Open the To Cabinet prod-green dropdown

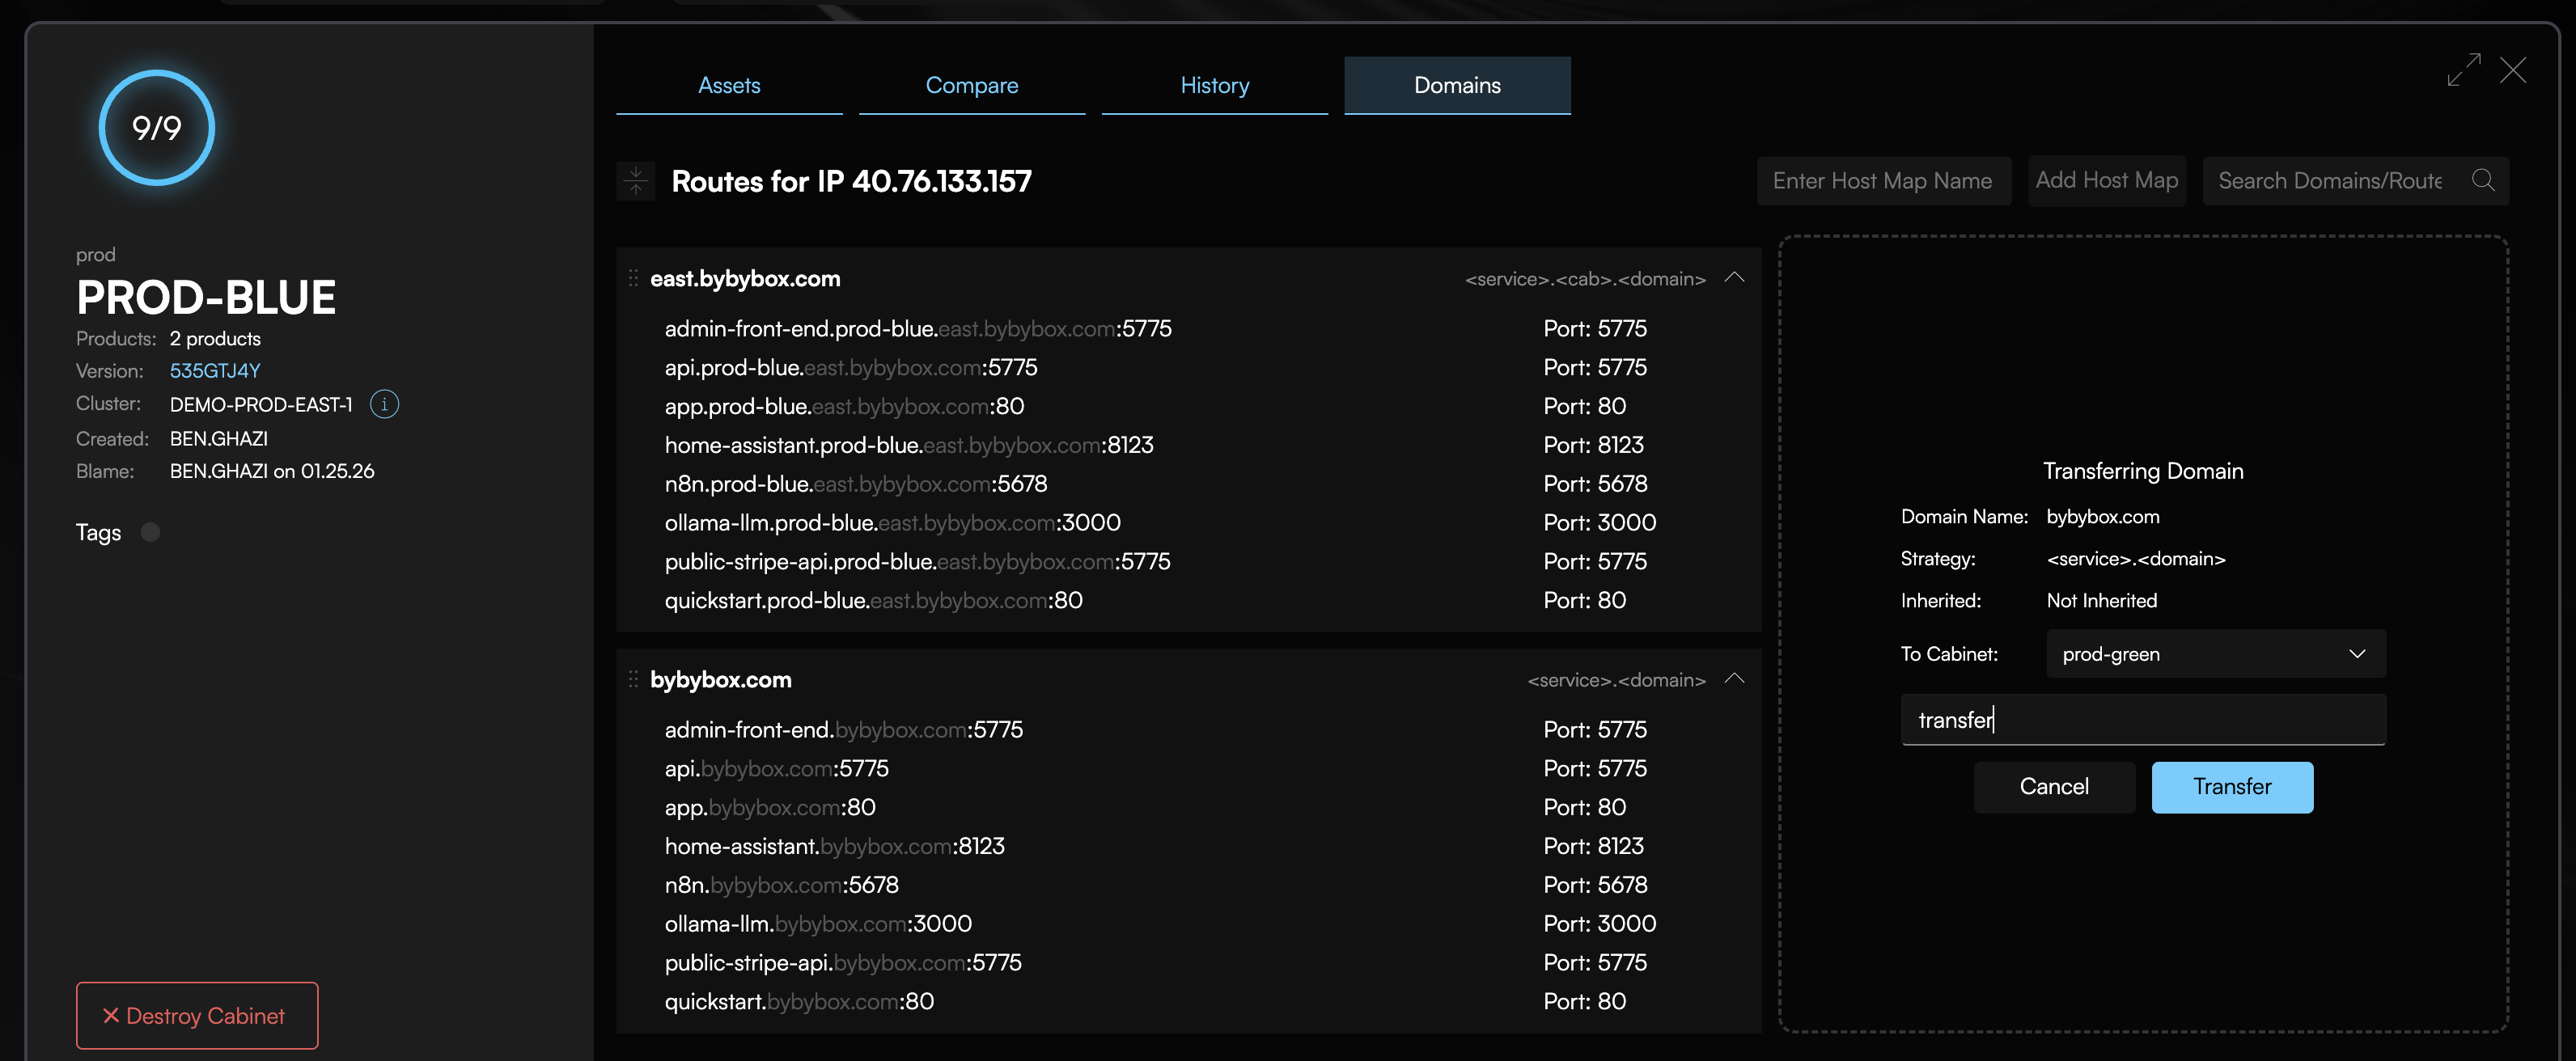tap(2215, 654)
